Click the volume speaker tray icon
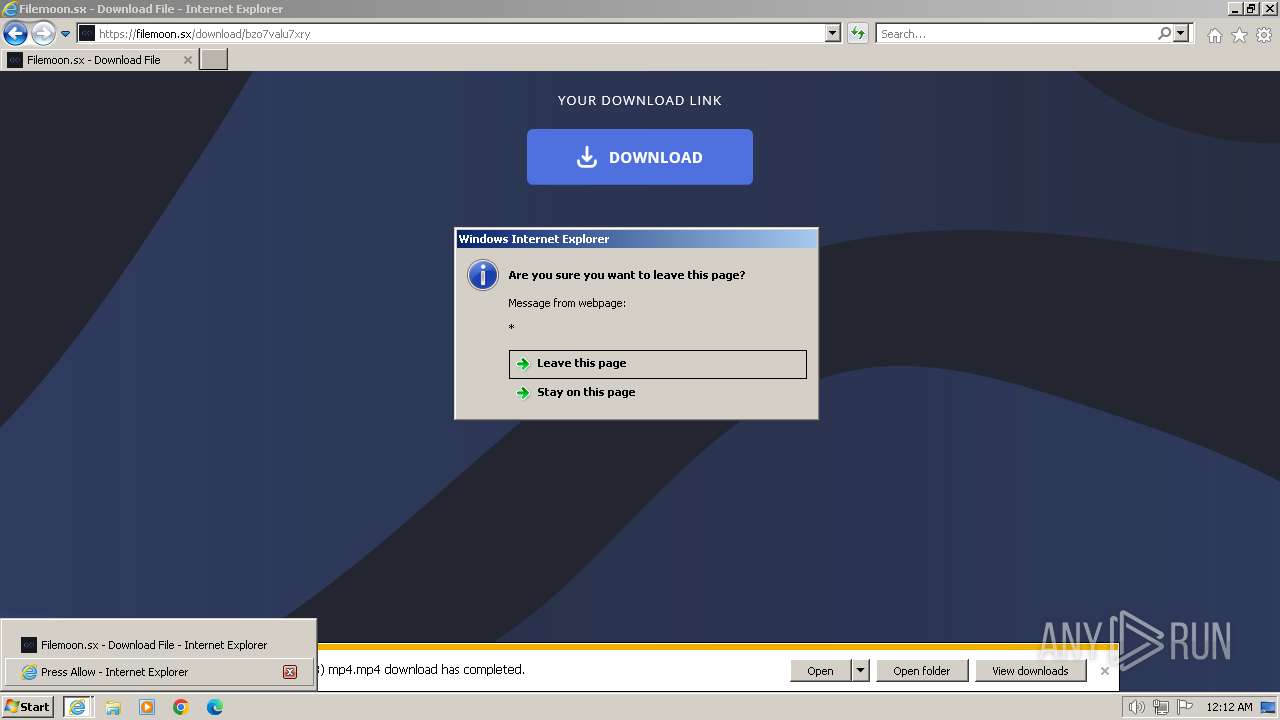The width and height of the screenshot is (1280, 720). click(1137, 707)
